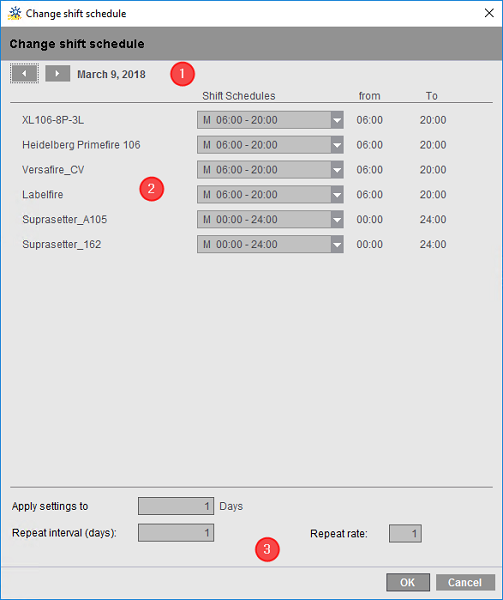Select the XL106-8P-3L device name
This screenshot has height=600, width=503.
53,120
